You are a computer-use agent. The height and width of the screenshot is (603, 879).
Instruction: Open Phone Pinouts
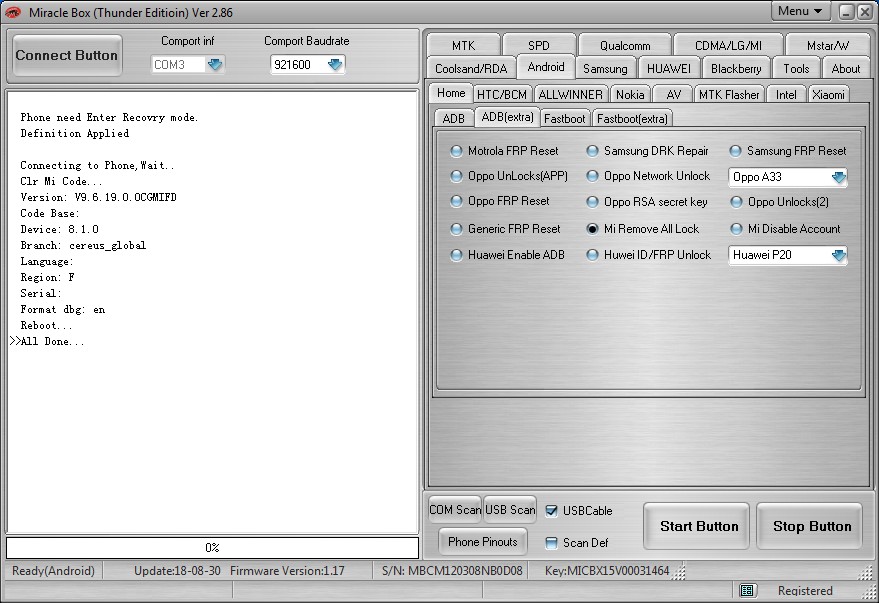pyautogui.click(x=483, y=542)
